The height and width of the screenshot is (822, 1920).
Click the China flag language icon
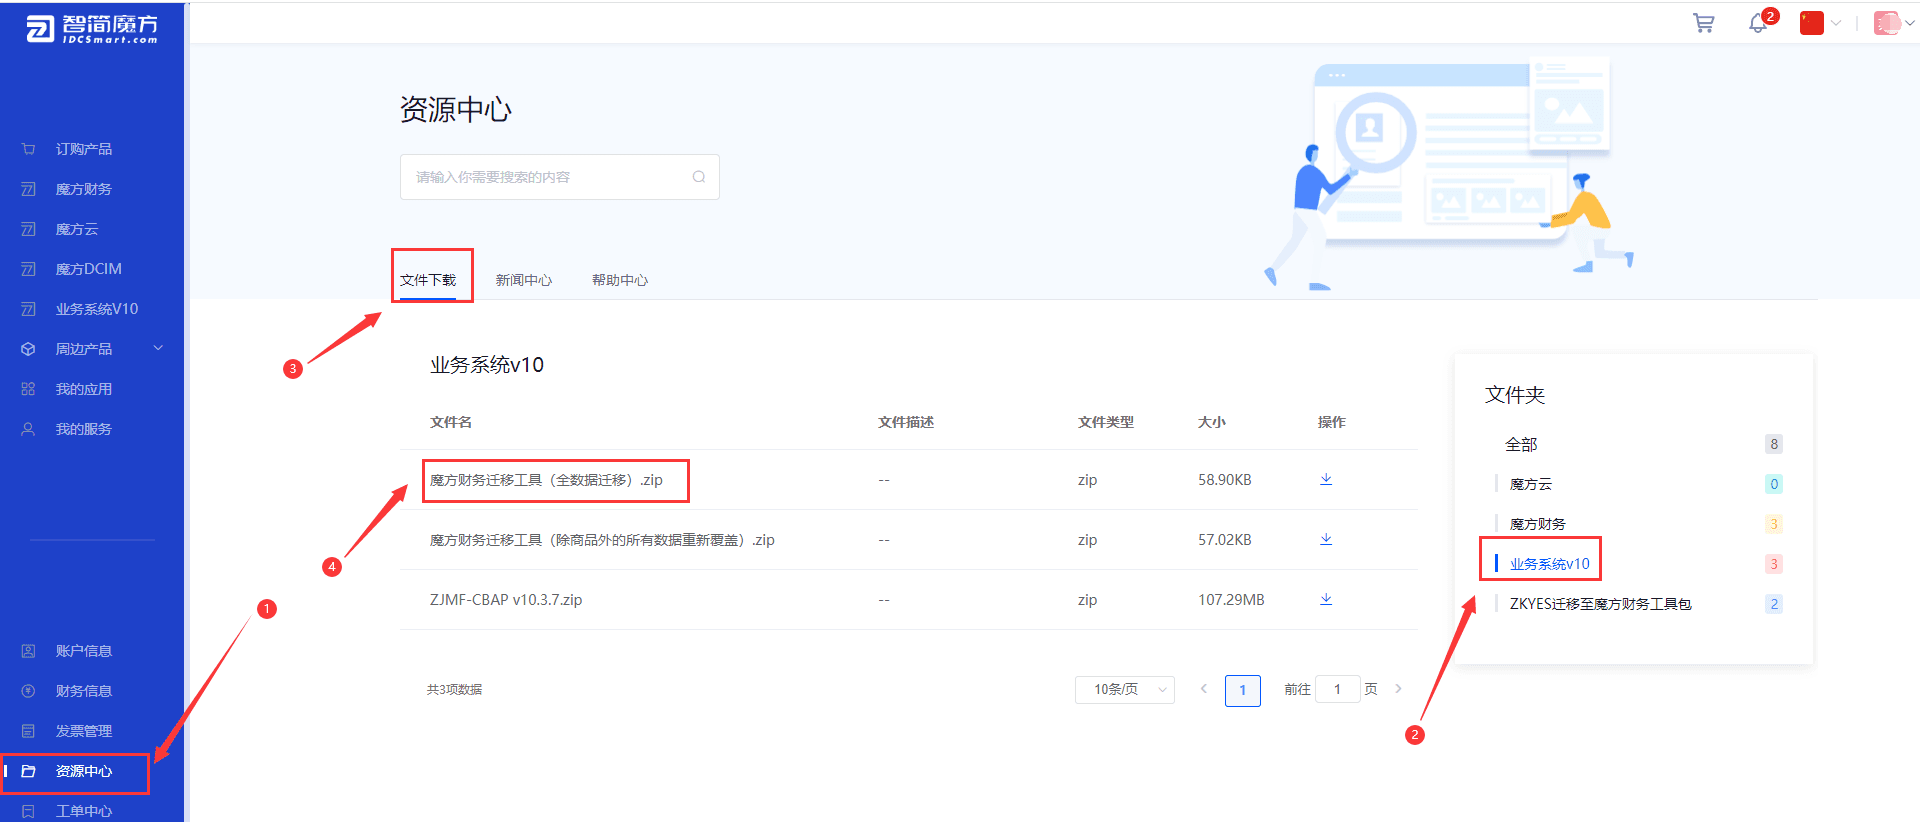point(1811,23)
